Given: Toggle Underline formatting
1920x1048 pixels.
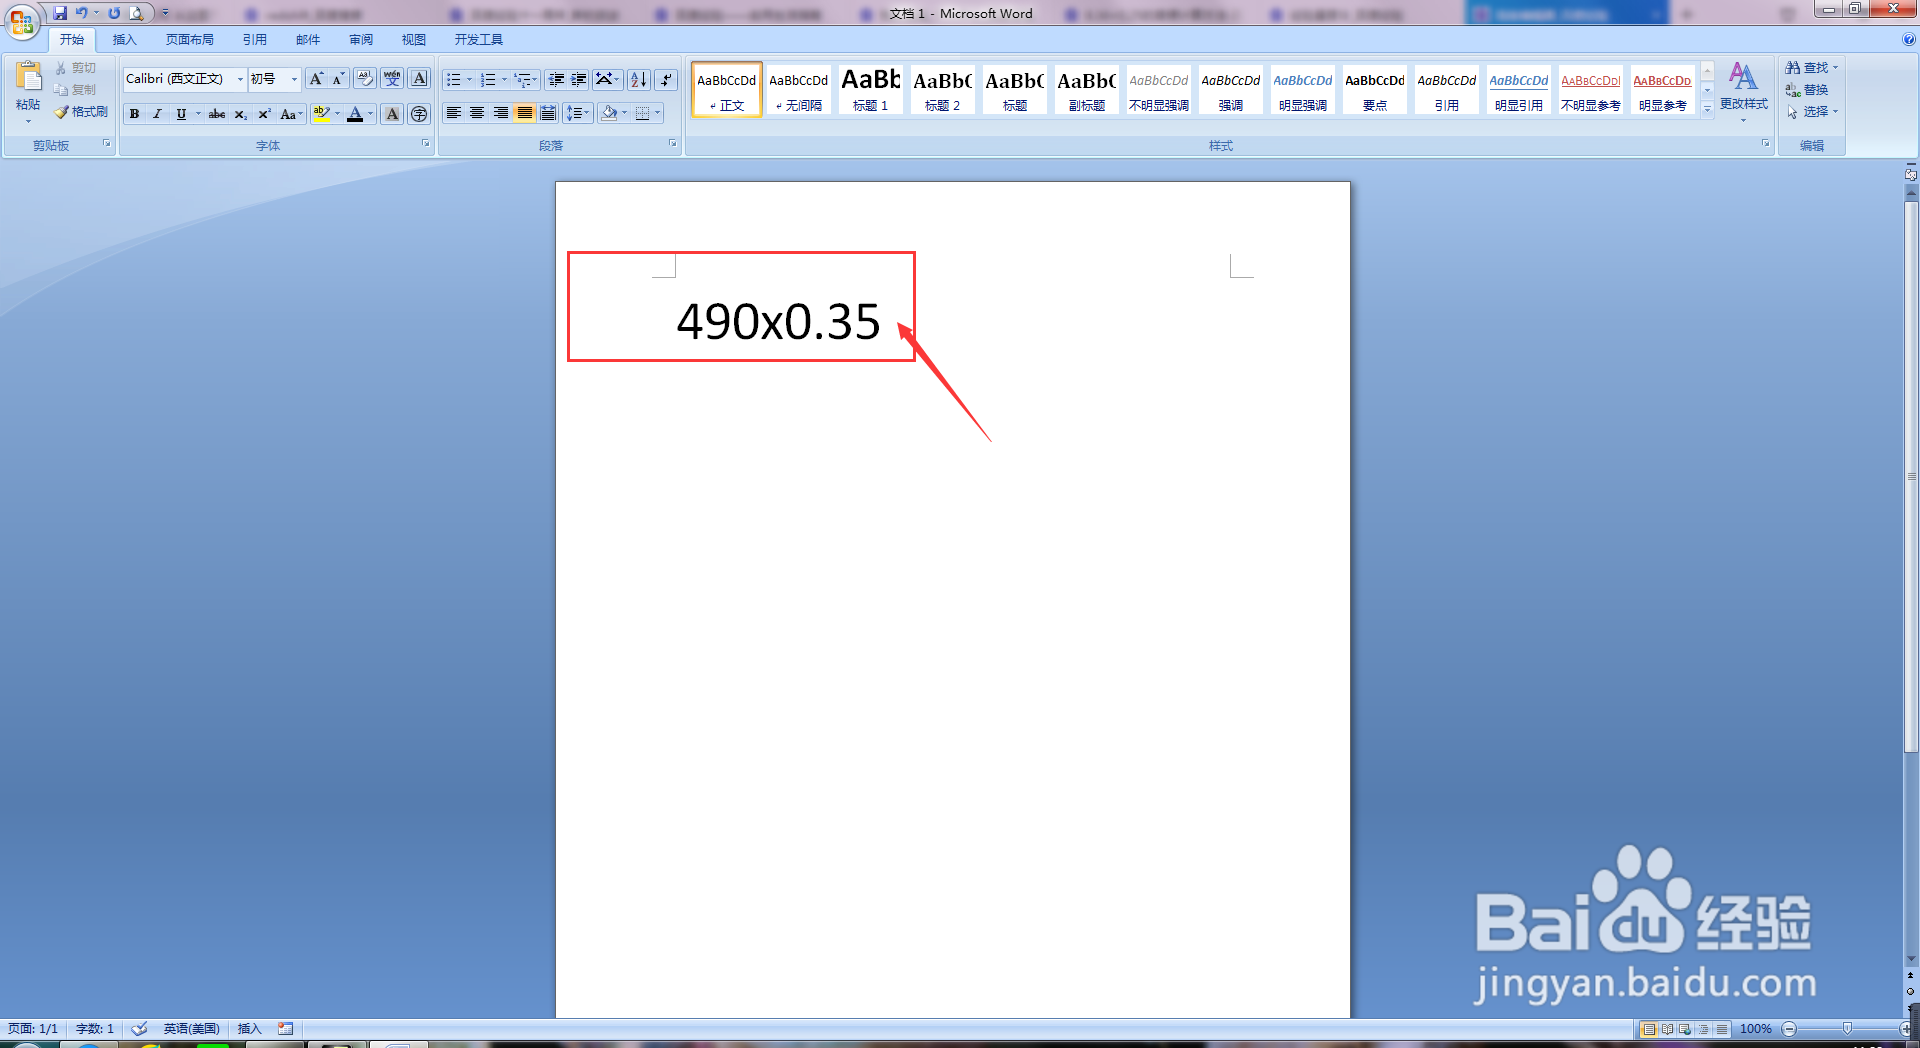Looking at the screenshot, I should click(181, 114).
